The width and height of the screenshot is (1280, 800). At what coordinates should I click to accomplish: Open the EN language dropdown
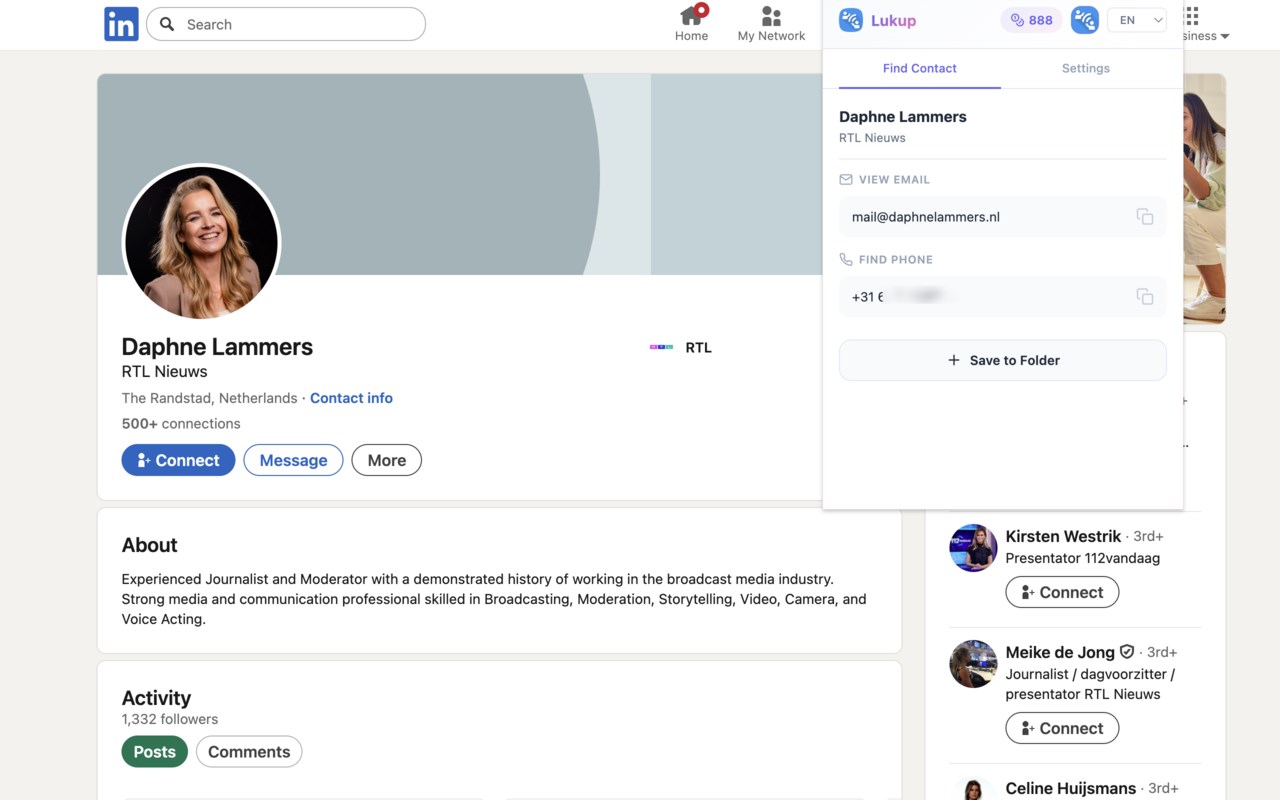pyautogui.click(x=1137, y=20)
